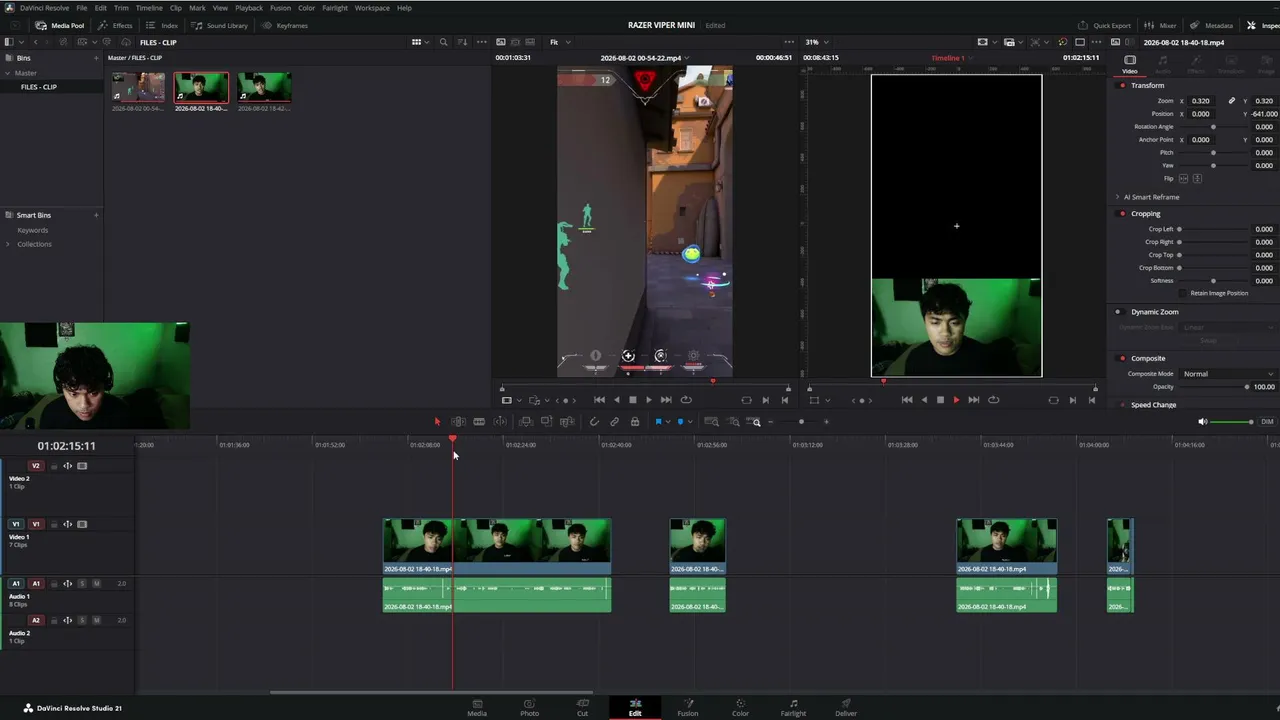Image resolution: width=1280 pixels, height=720 pixels.
Task: Click the Detail Zoom icon
Action: [x=733, y=422]
